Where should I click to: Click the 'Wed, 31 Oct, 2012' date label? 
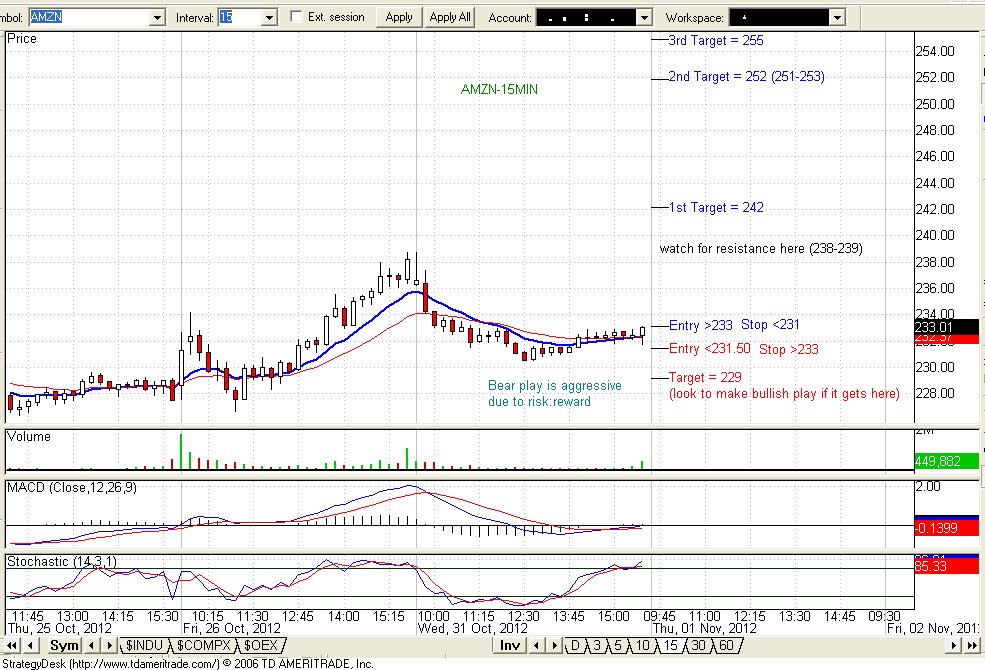(473, 629)
